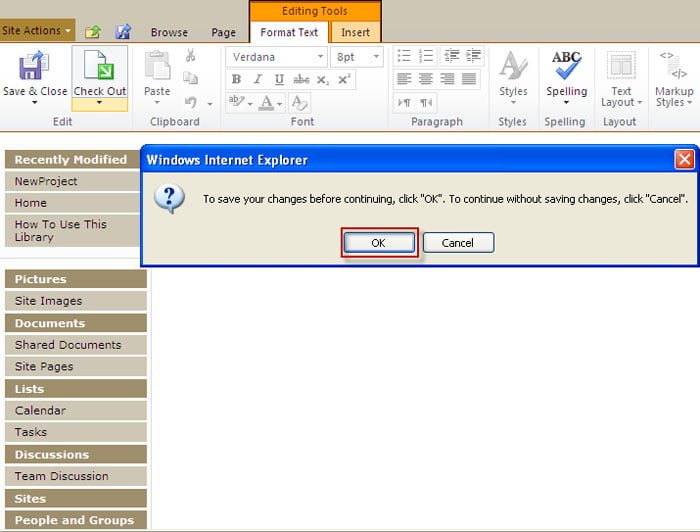Set right-to-left text direction
700x532 pixels.
[x=426, y=103]
